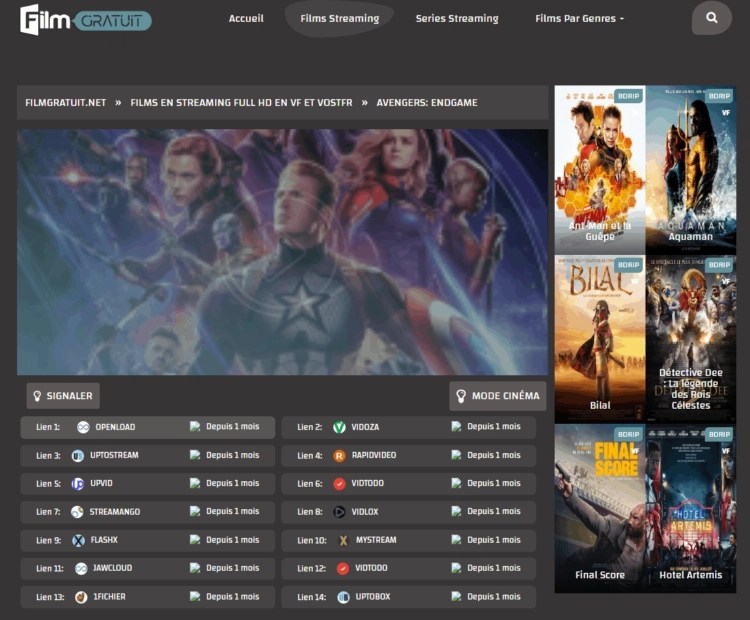Click 'Depuis 1 mois' in Lien 9 row

coord(232,540)
